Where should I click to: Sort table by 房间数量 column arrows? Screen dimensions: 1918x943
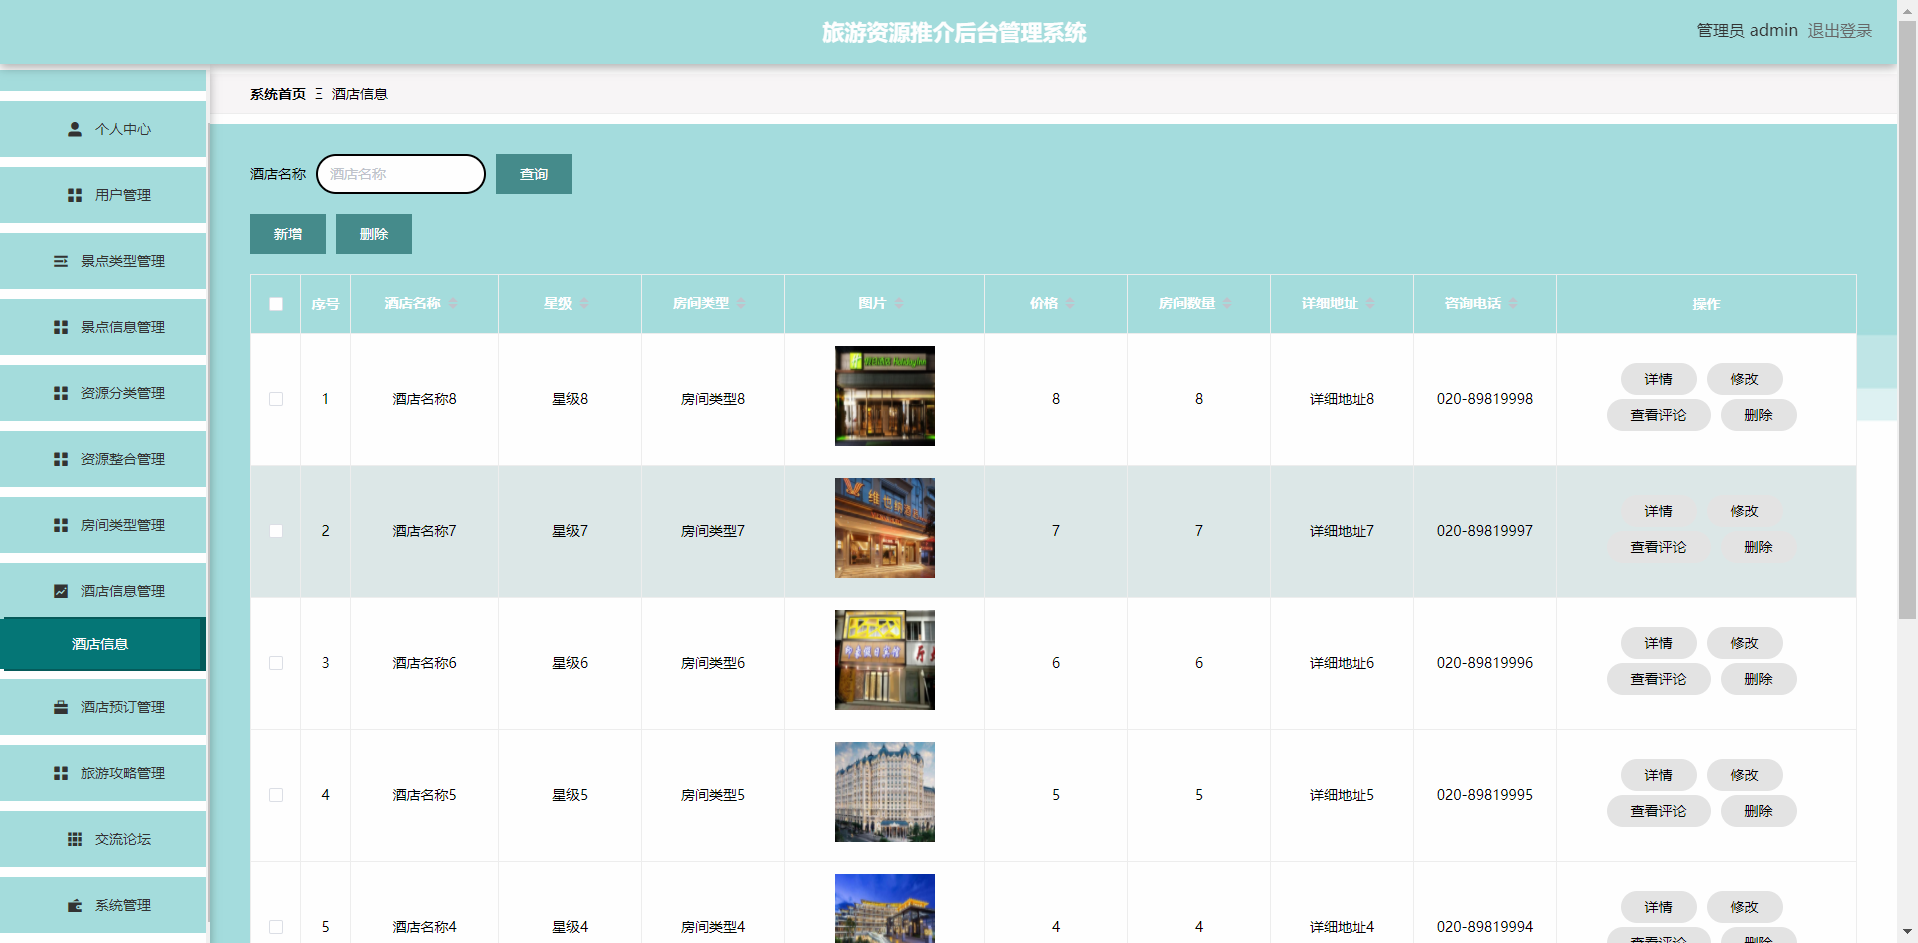(x=1227, y=303)
